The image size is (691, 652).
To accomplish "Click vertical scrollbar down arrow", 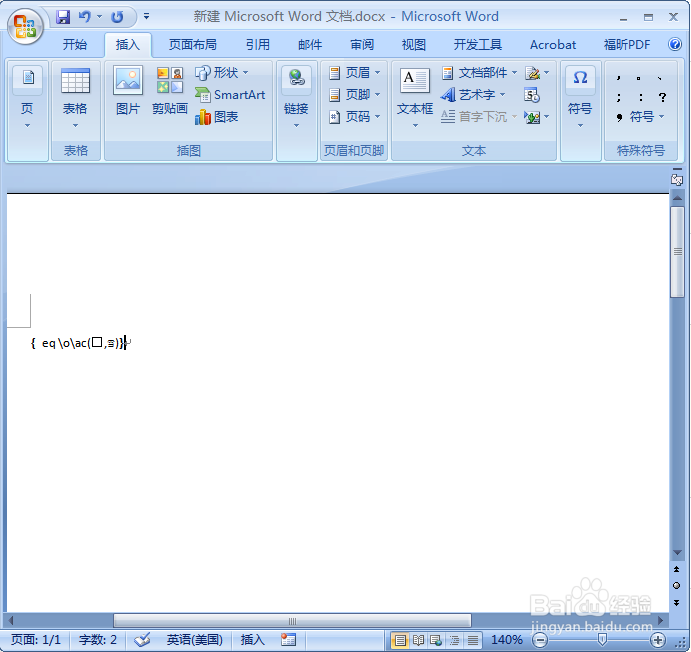I will click(677, 552).
